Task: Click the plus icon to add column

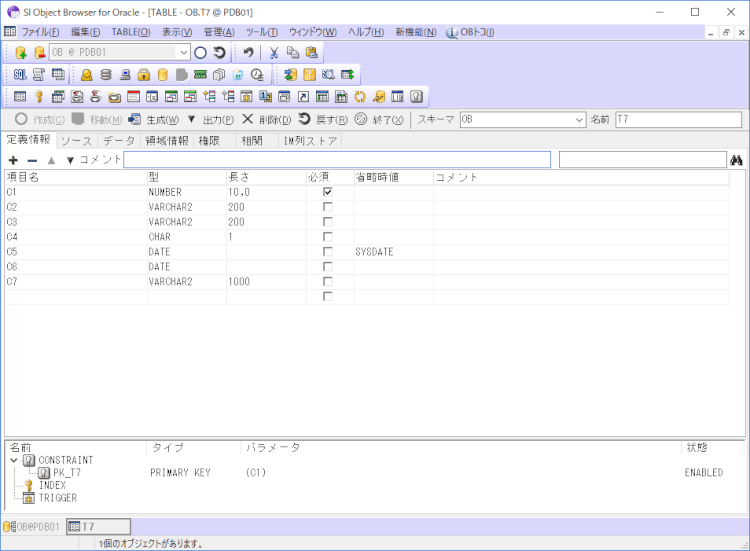Action: (13, 160)
